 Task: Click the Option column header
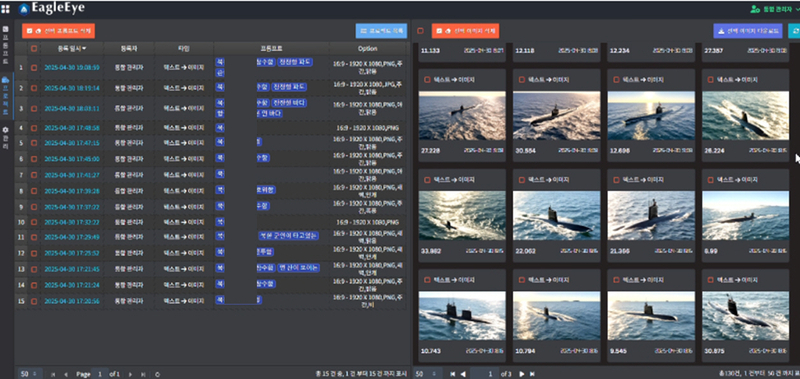(367, 48)
